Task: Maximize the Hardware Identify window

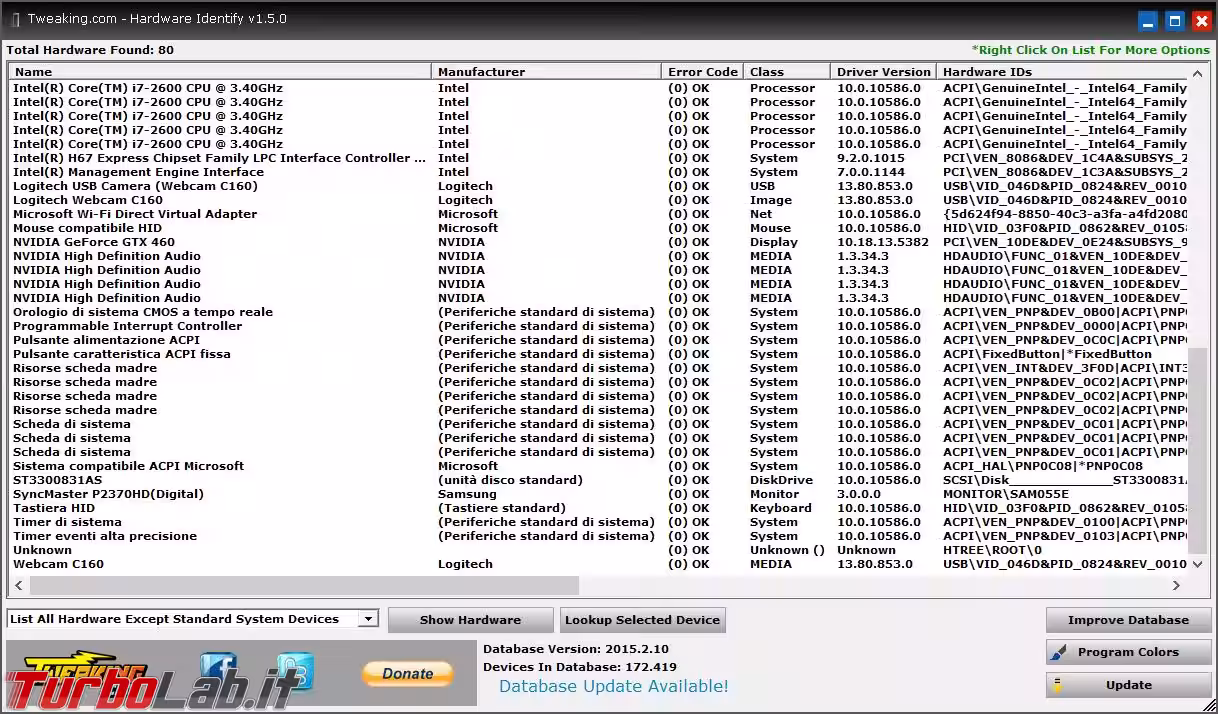Action: [1175, 20]
